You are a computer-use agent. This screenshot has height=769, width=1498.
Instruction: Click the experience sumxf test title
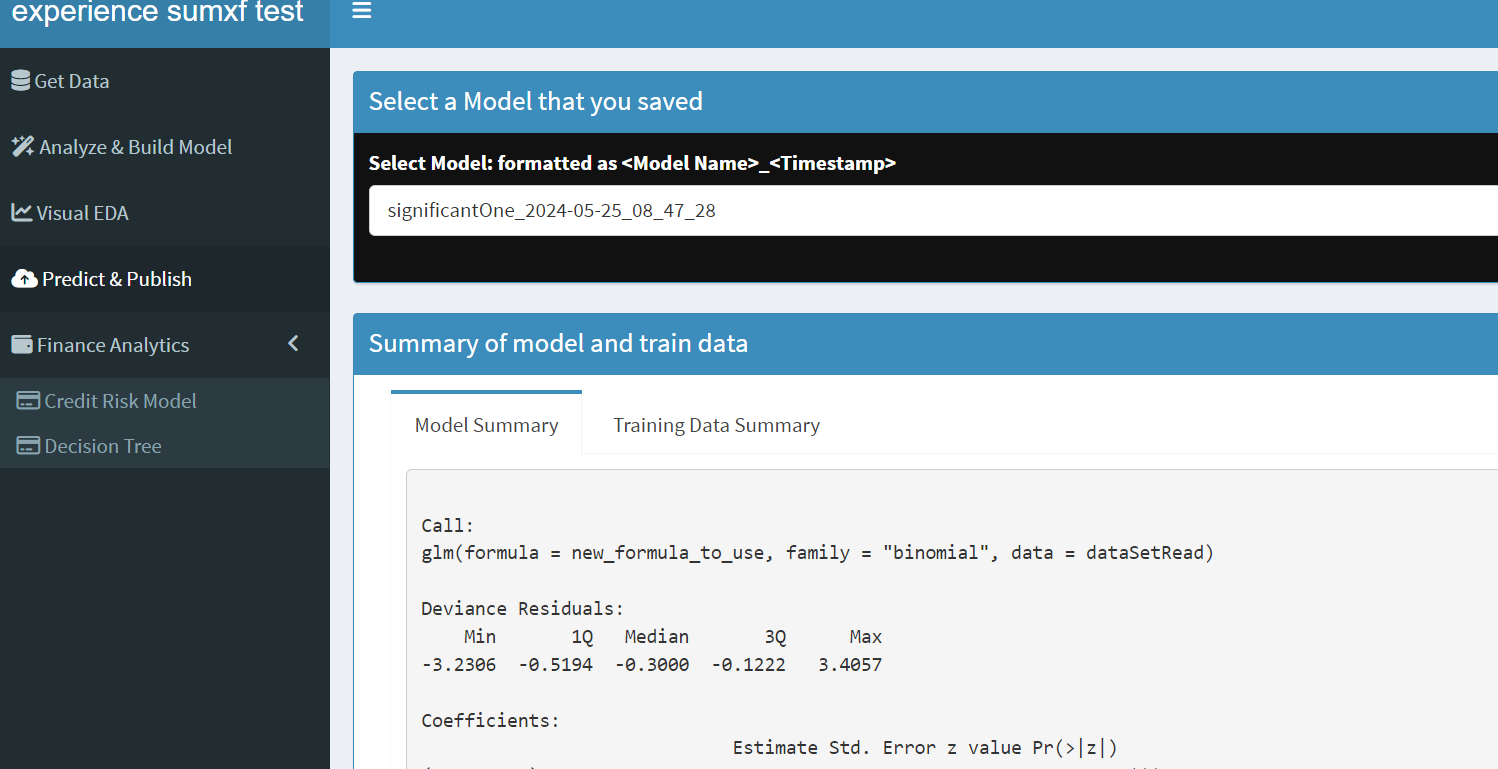pyautogui.click(x=158, y=12)
